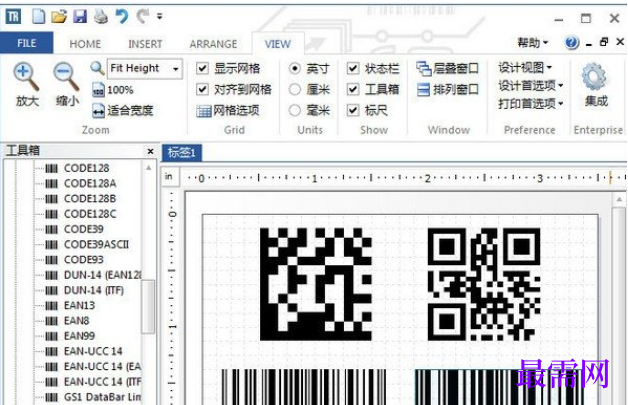
Task: Set zoom to 100%
Action: point(113,90)
